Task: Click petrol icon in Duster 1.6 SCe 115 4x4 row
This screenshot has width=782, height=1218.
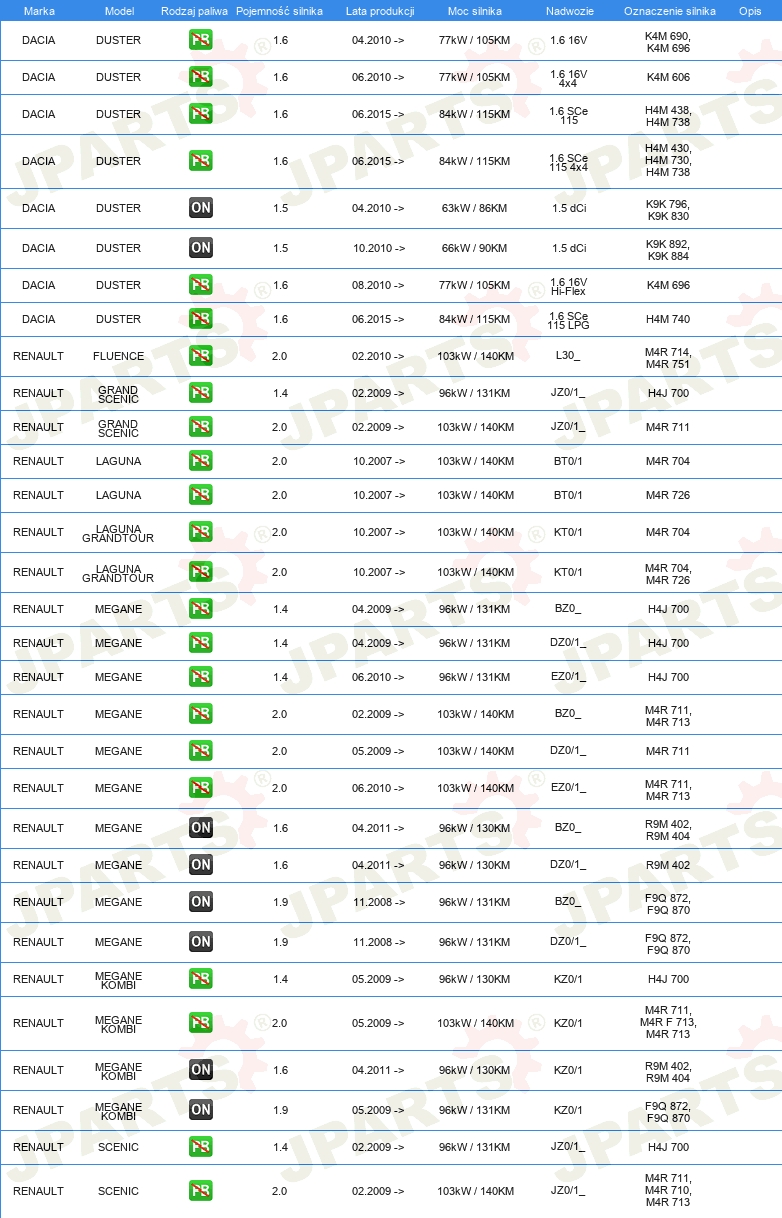Action: 201,161
